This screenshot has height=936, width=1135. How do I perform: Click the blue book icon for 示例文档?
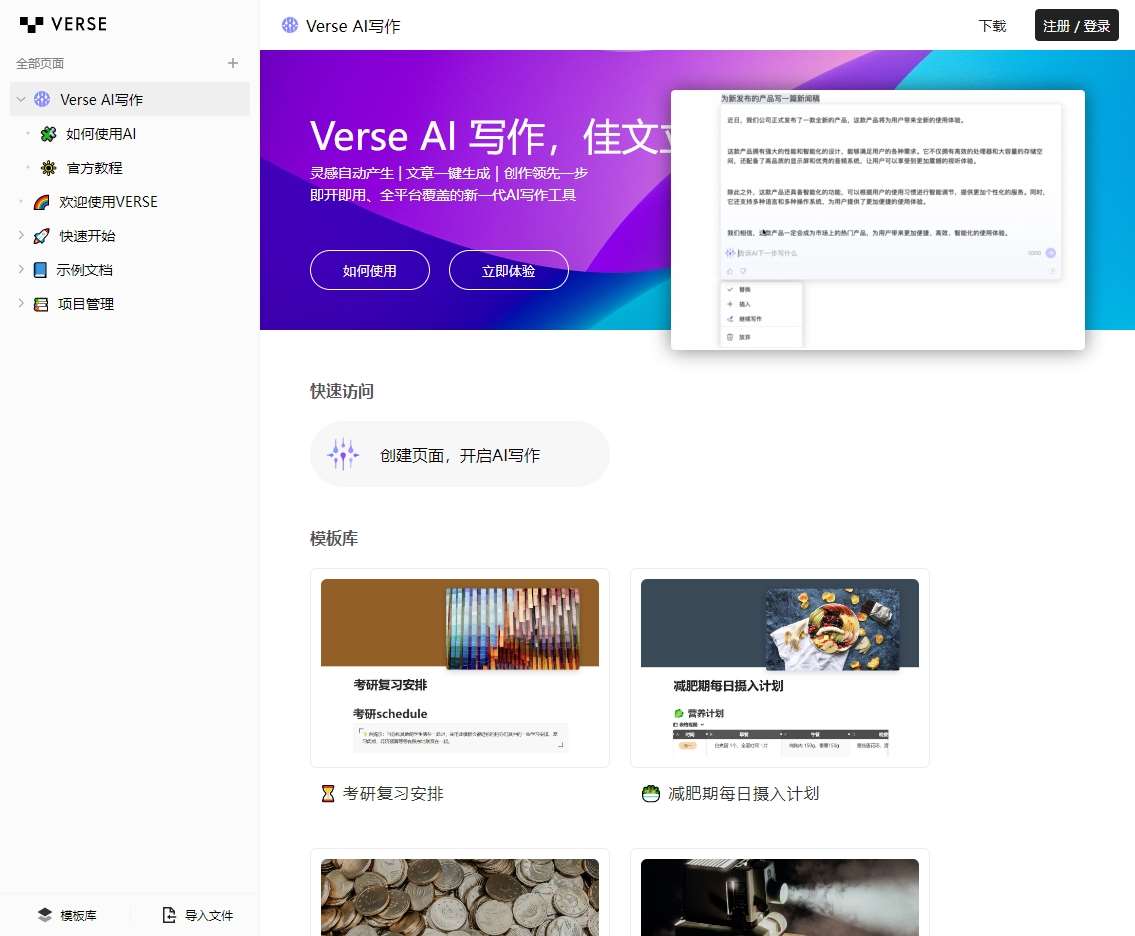coord(40,270)
